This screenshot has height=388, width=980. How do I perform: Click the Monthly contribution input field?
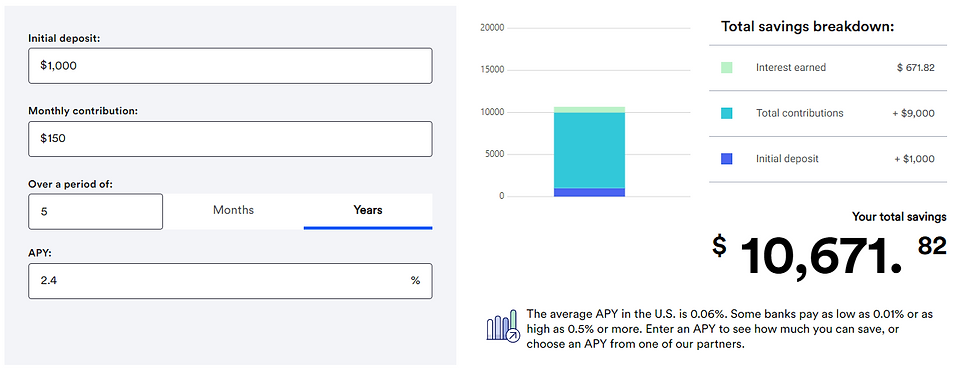click(x=230, y=139)
